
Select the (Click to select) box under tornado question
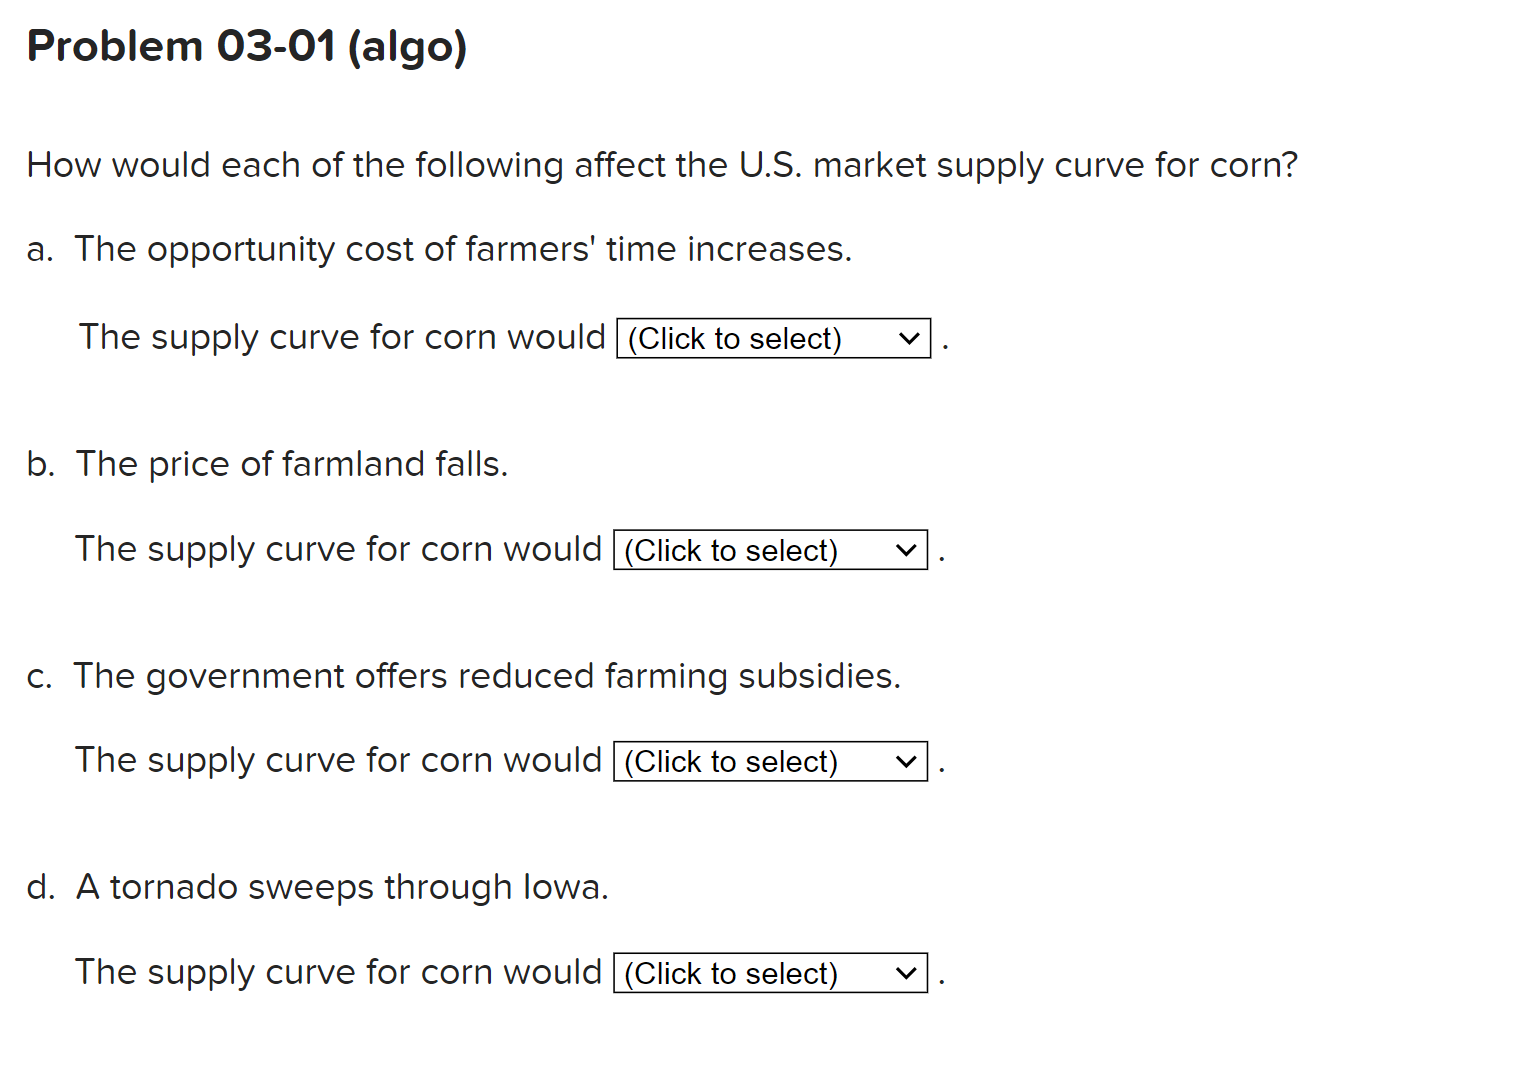[x=768, y=973]
